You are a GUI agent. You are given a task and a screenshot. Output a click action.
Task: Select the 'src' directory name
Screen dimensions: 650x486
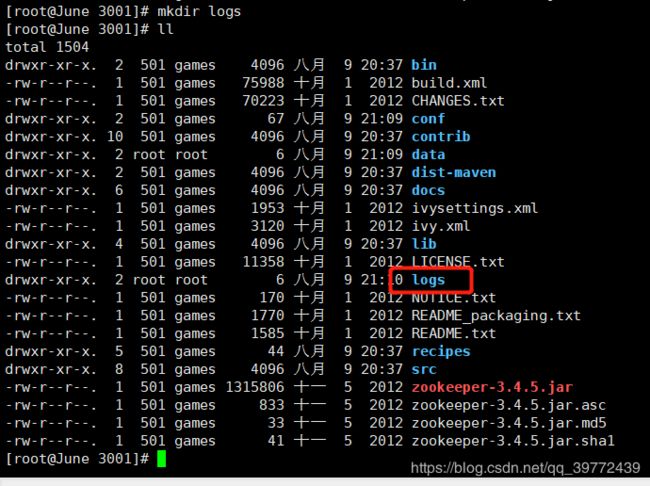tap(424, 369)
